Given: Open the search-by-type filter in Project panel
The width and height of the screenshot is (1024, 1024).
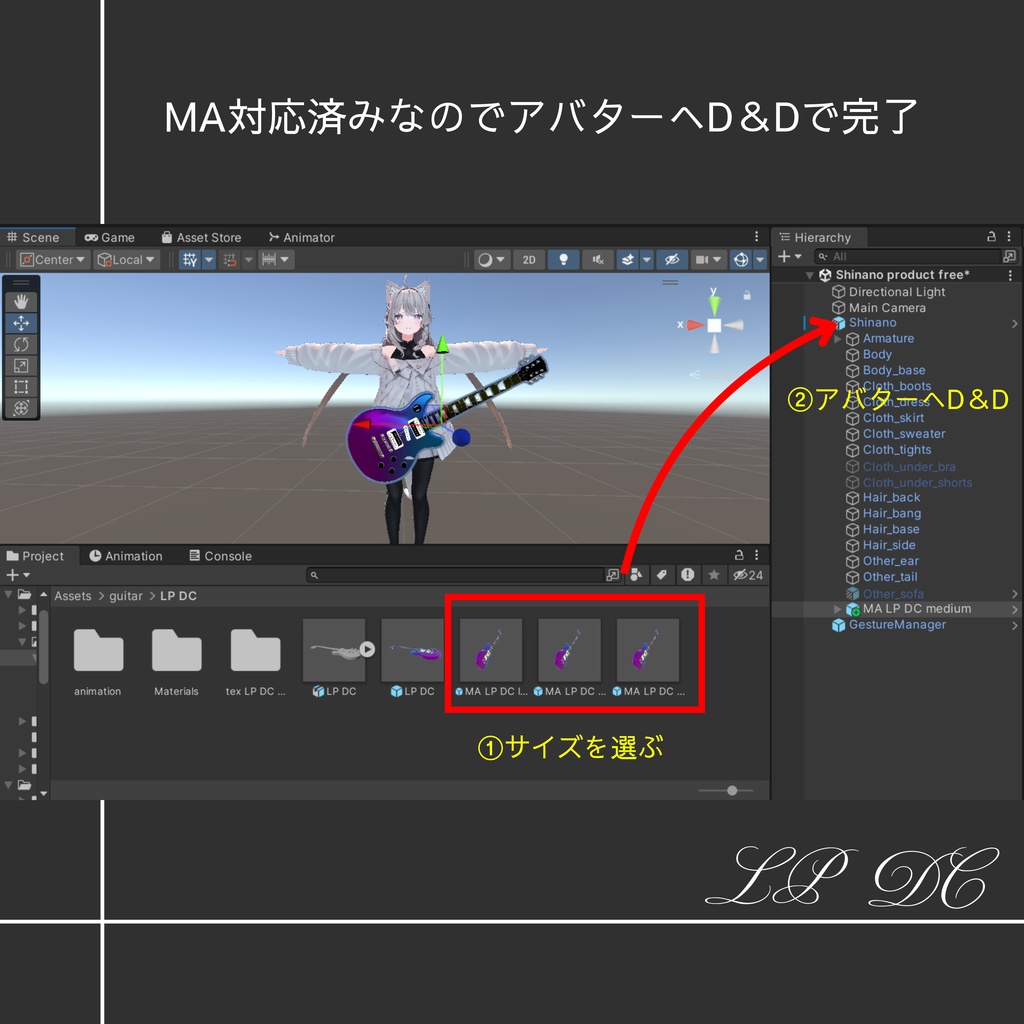Looking at the screenshot, I should 637,574.
